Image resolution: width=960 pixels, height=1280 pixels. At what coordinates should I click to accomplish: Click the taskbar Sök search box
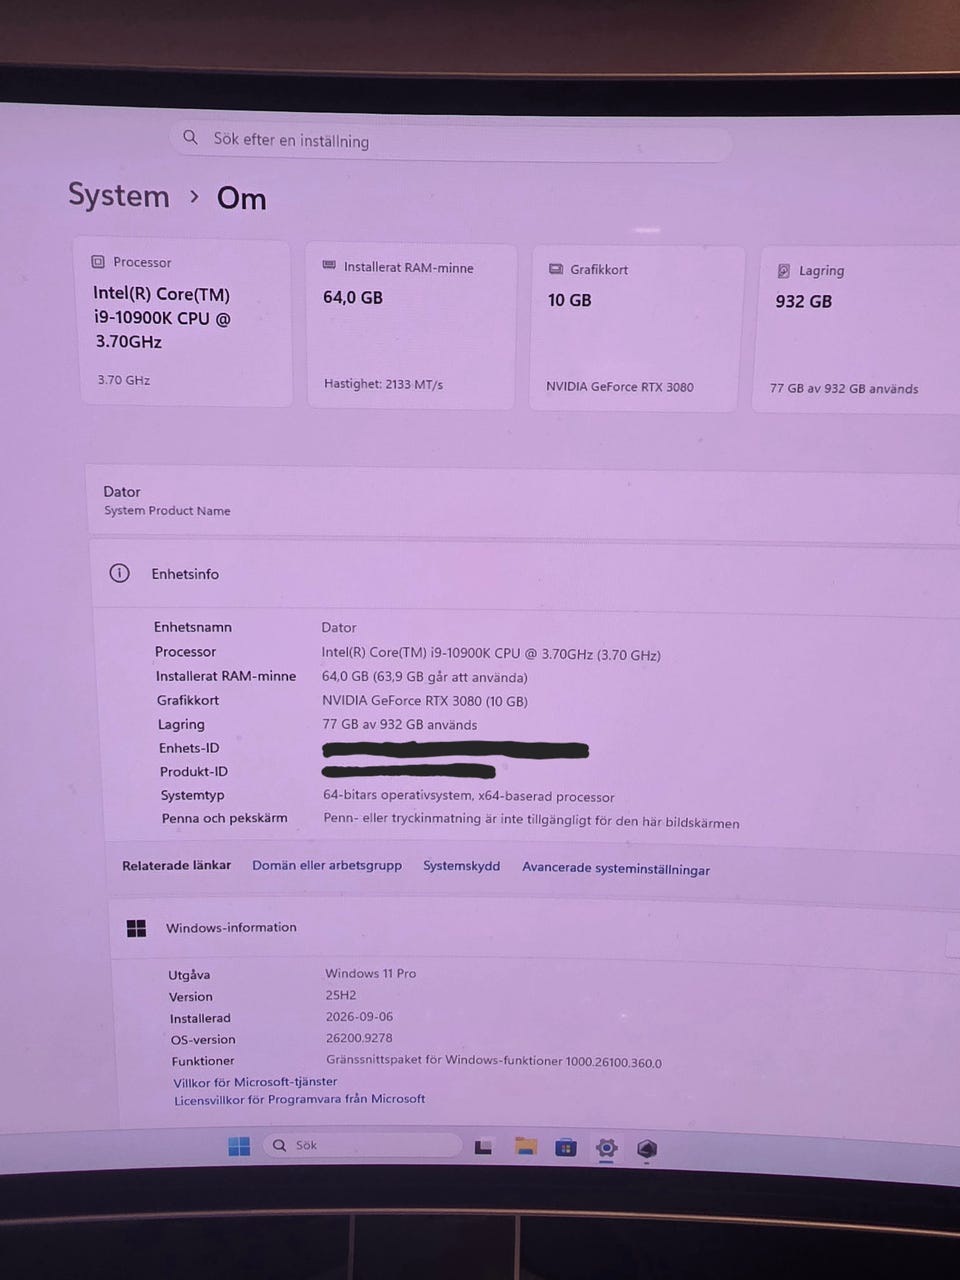361,1145
